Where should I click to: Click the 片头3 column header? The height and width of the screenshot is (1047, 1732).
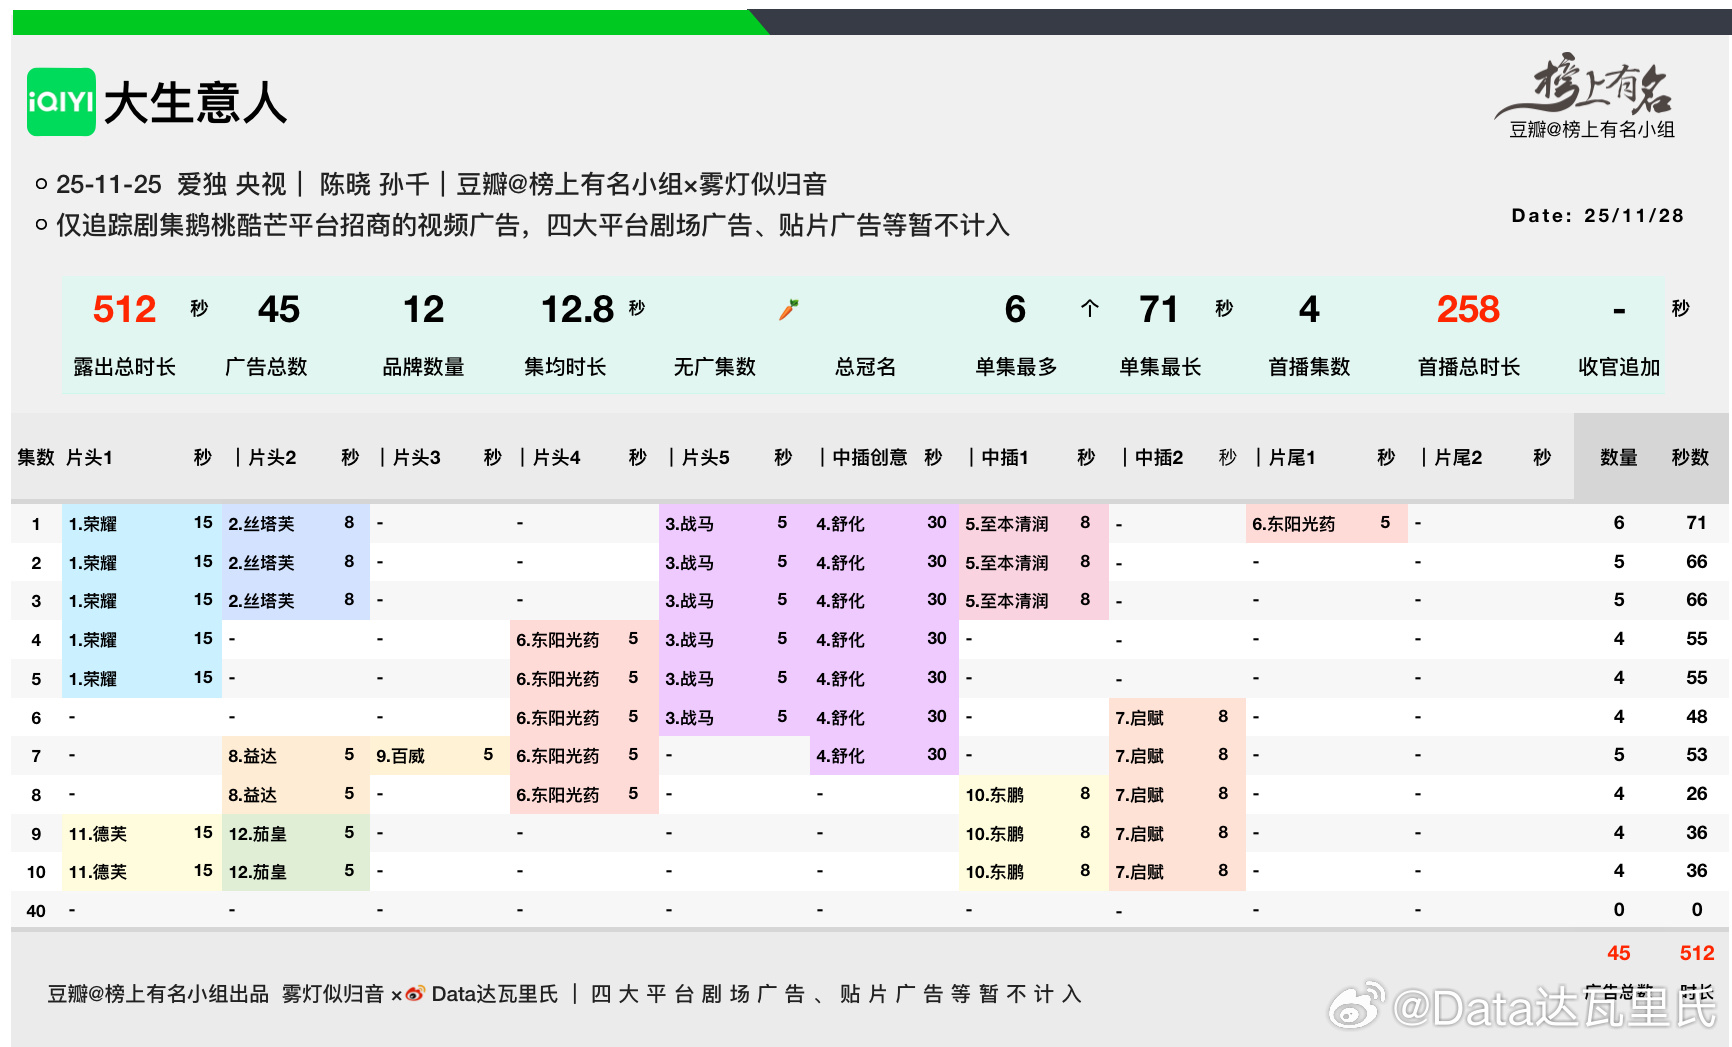tap(417, 457)
